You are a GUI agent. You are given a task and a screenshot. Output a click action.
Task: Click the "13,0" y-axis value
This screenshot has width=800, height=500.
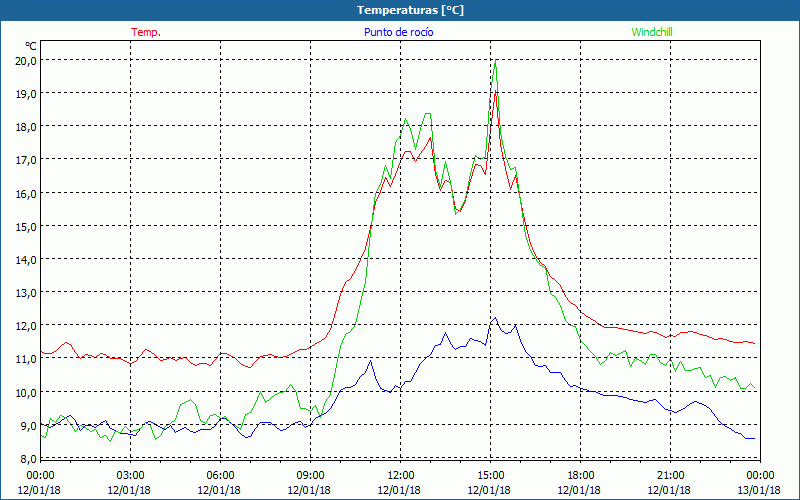pyautogui.click(x=26, y=293)
